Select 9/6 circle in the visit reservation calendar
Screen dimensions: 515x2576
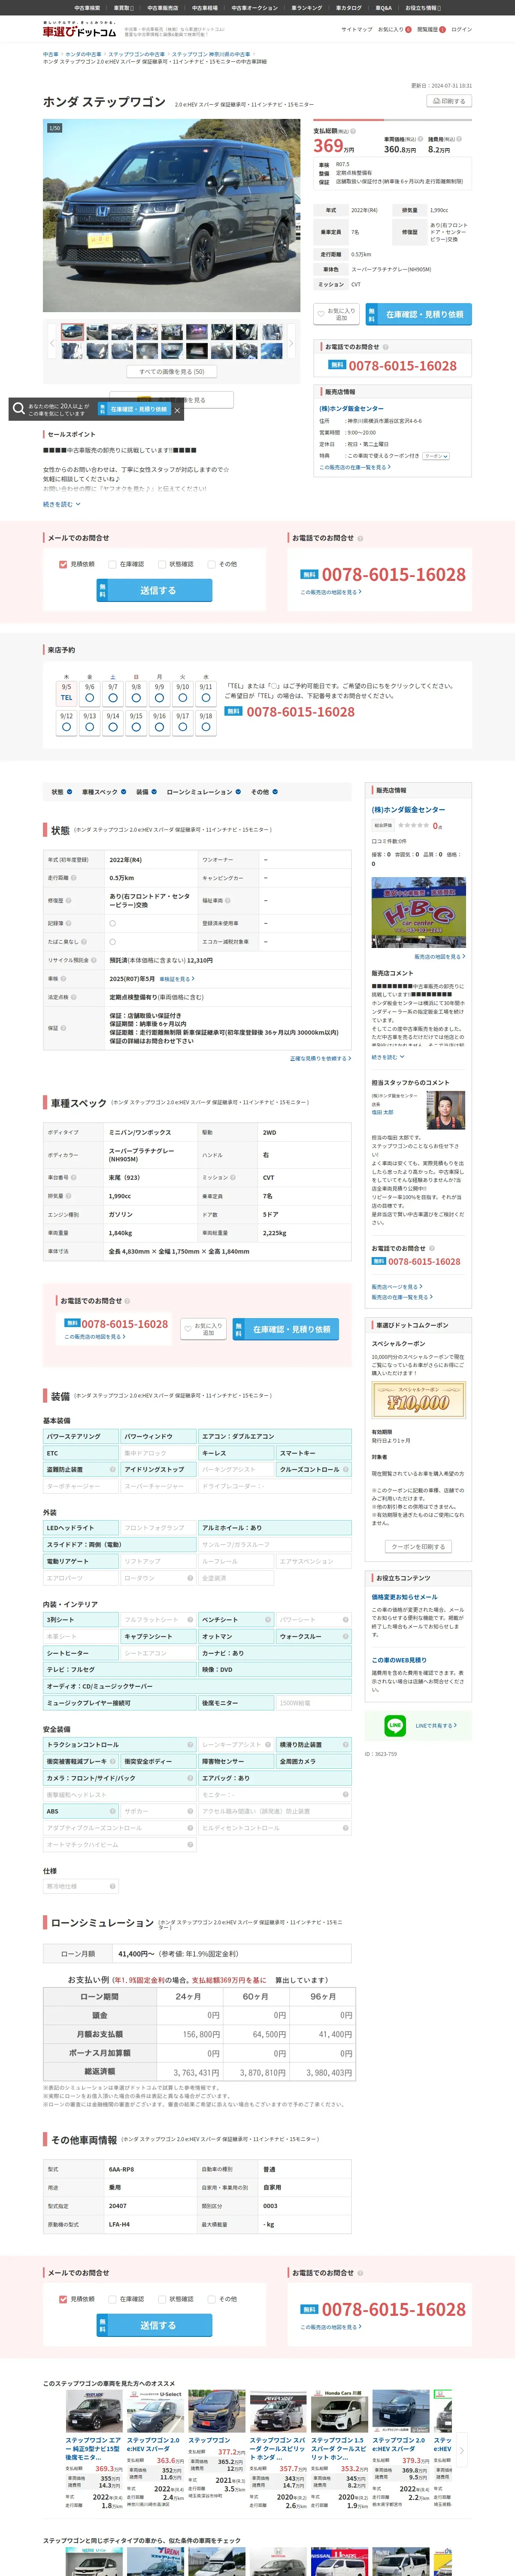(x=90, y=698)
